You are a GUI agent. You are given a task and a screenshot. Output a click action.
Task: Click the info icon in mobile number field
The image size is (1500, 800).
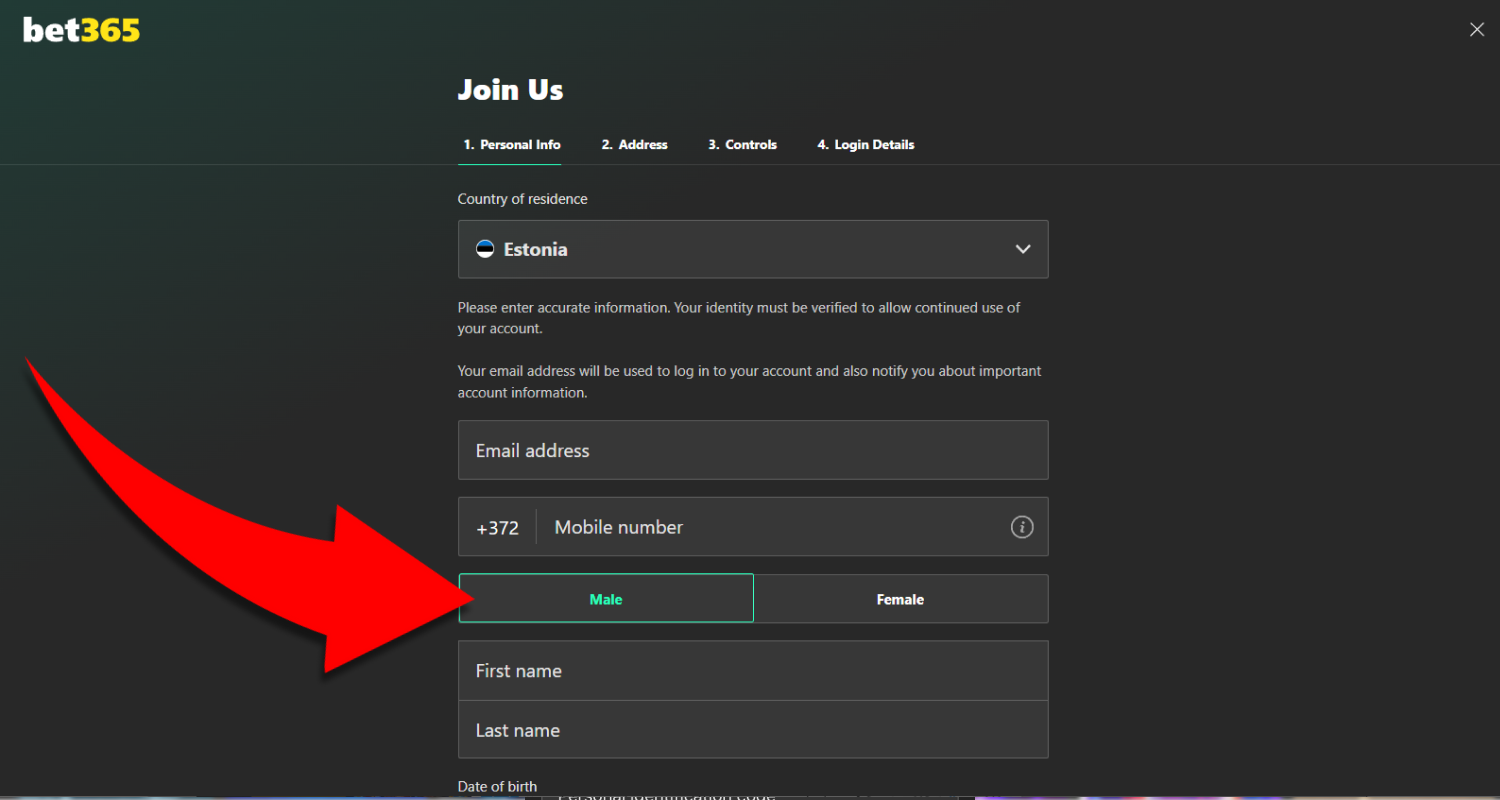[x=1021, y=527]
